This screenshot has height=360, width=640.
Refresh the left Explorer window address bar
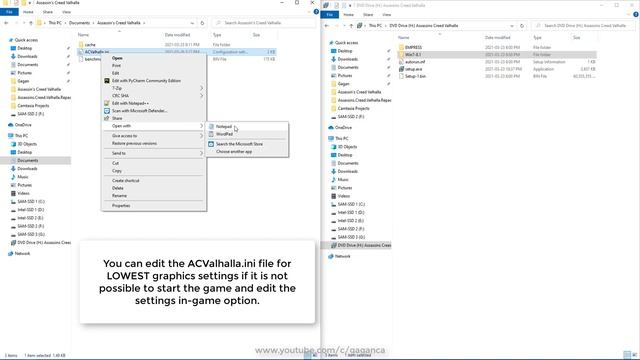[202, 23]
